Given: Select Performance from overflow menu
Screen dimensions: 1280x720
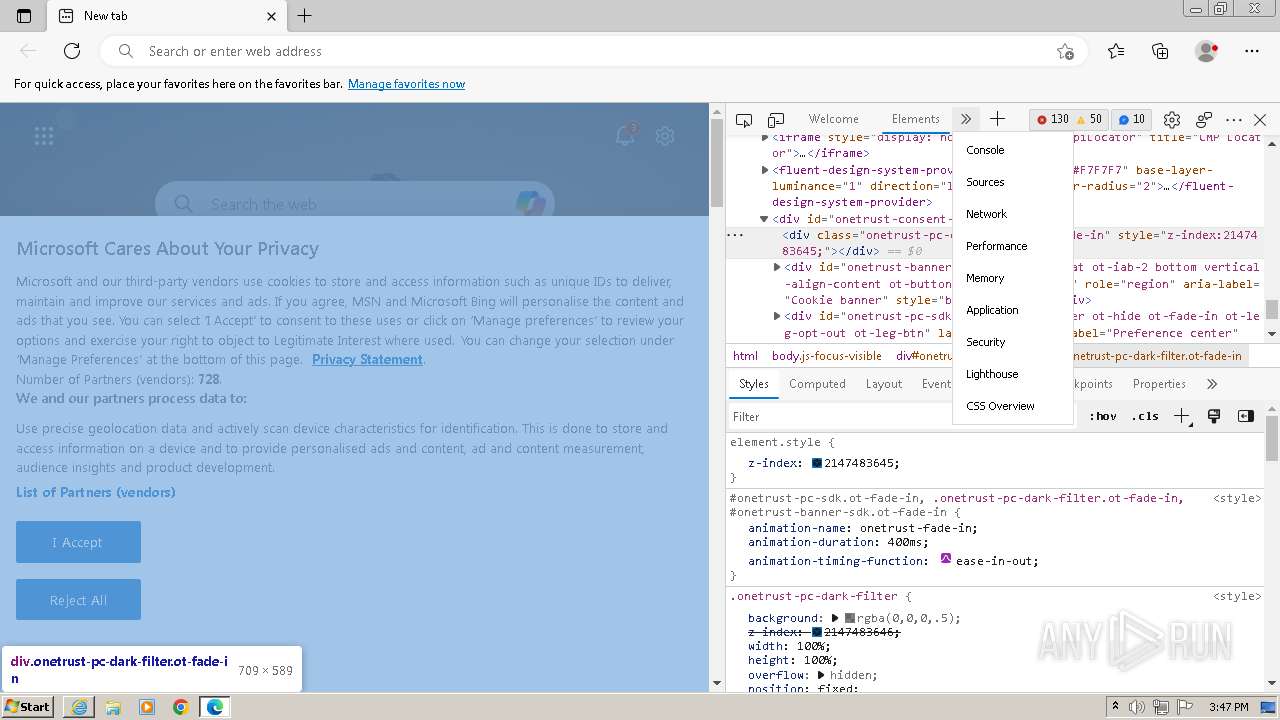Looking at the screenshot, I should [1013, 246].
